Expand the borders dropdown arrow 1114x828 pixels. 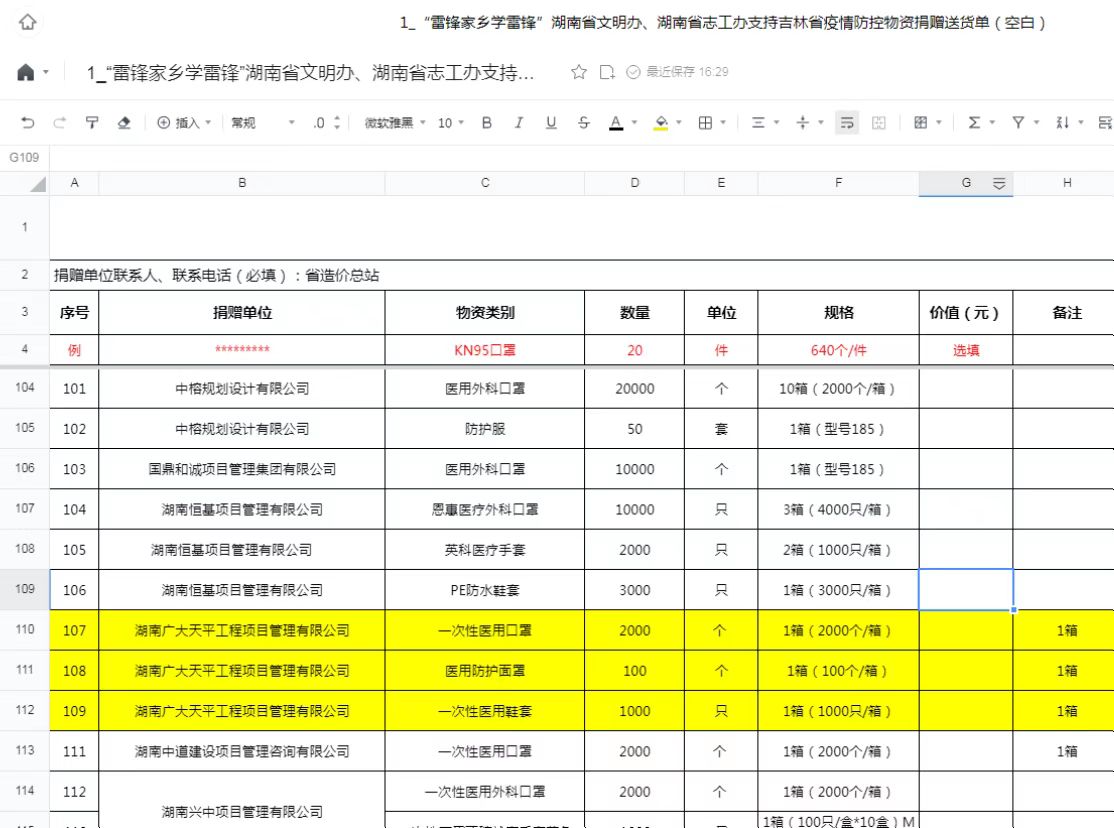coord(723,122)
